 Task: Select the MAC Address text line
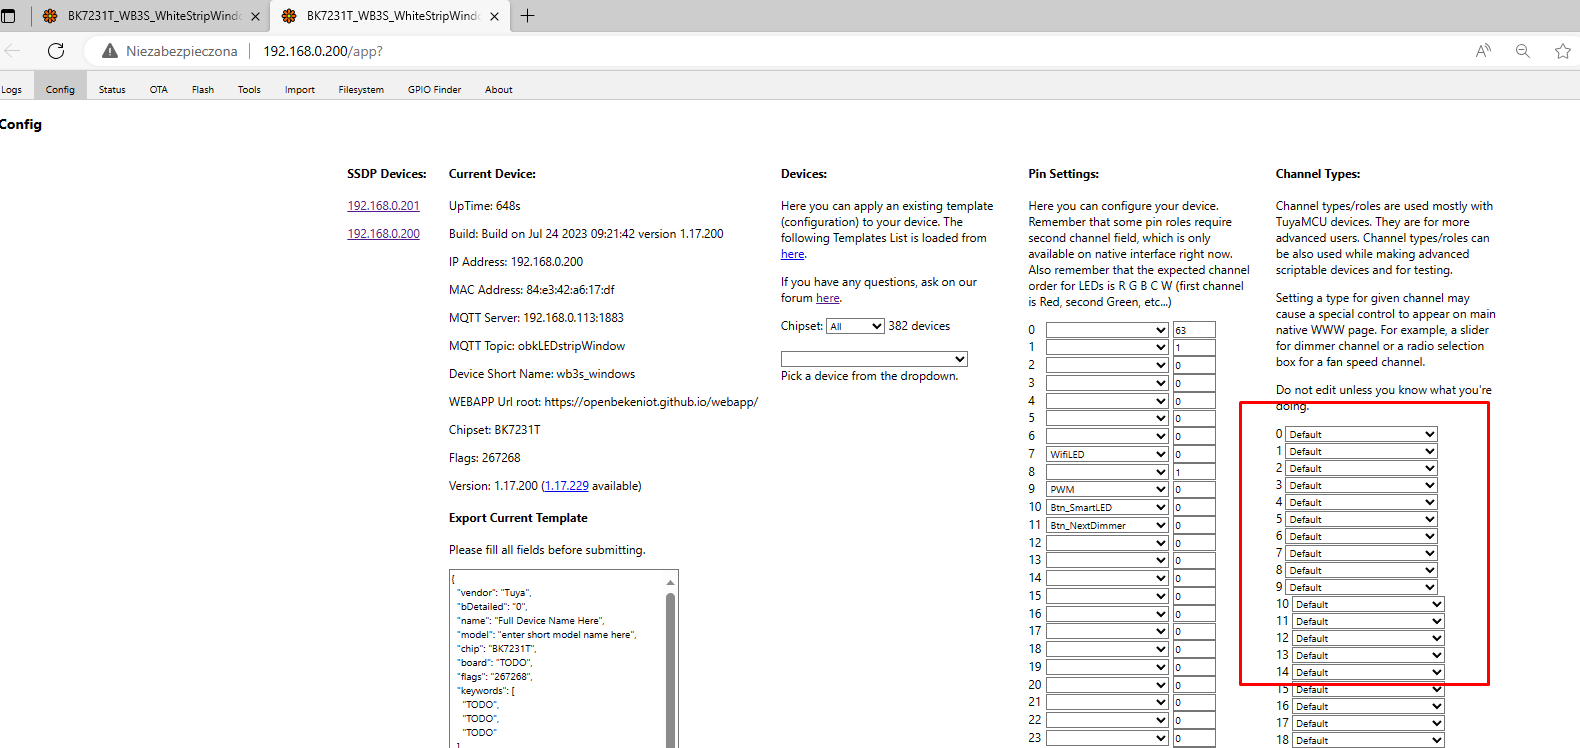click(531, 290)
